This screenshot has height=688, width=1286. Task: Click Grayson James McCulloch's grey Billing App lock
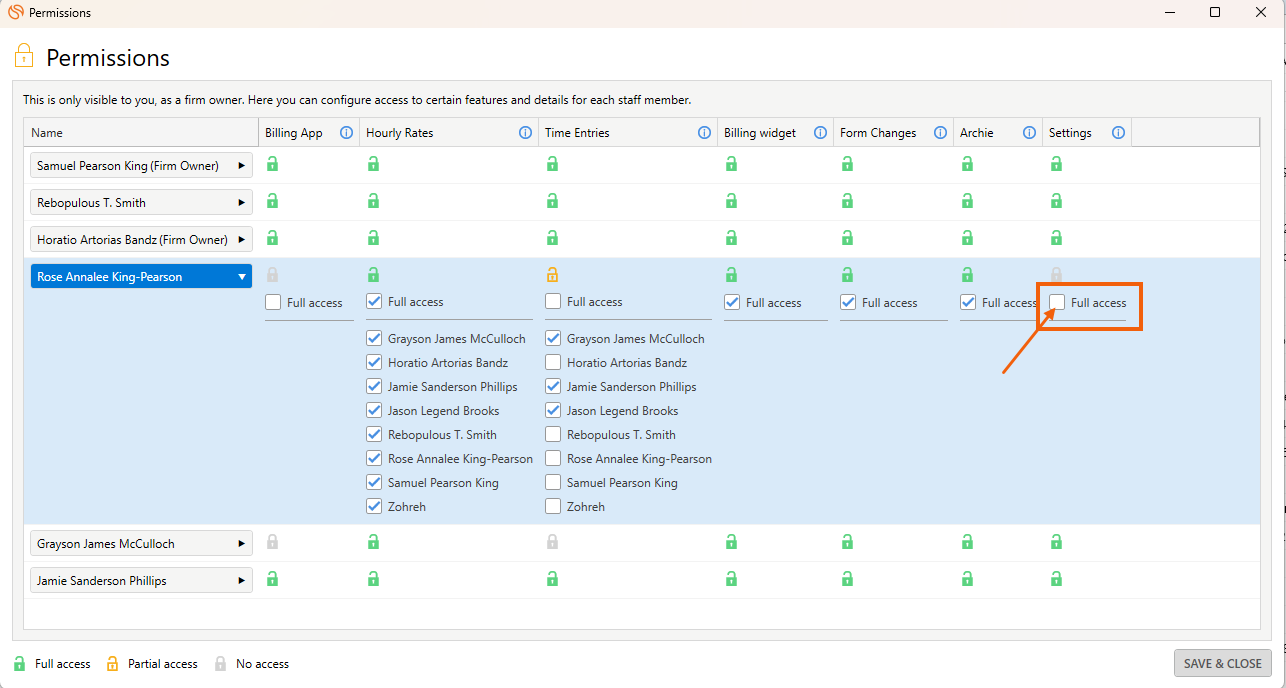pos(272,542)
